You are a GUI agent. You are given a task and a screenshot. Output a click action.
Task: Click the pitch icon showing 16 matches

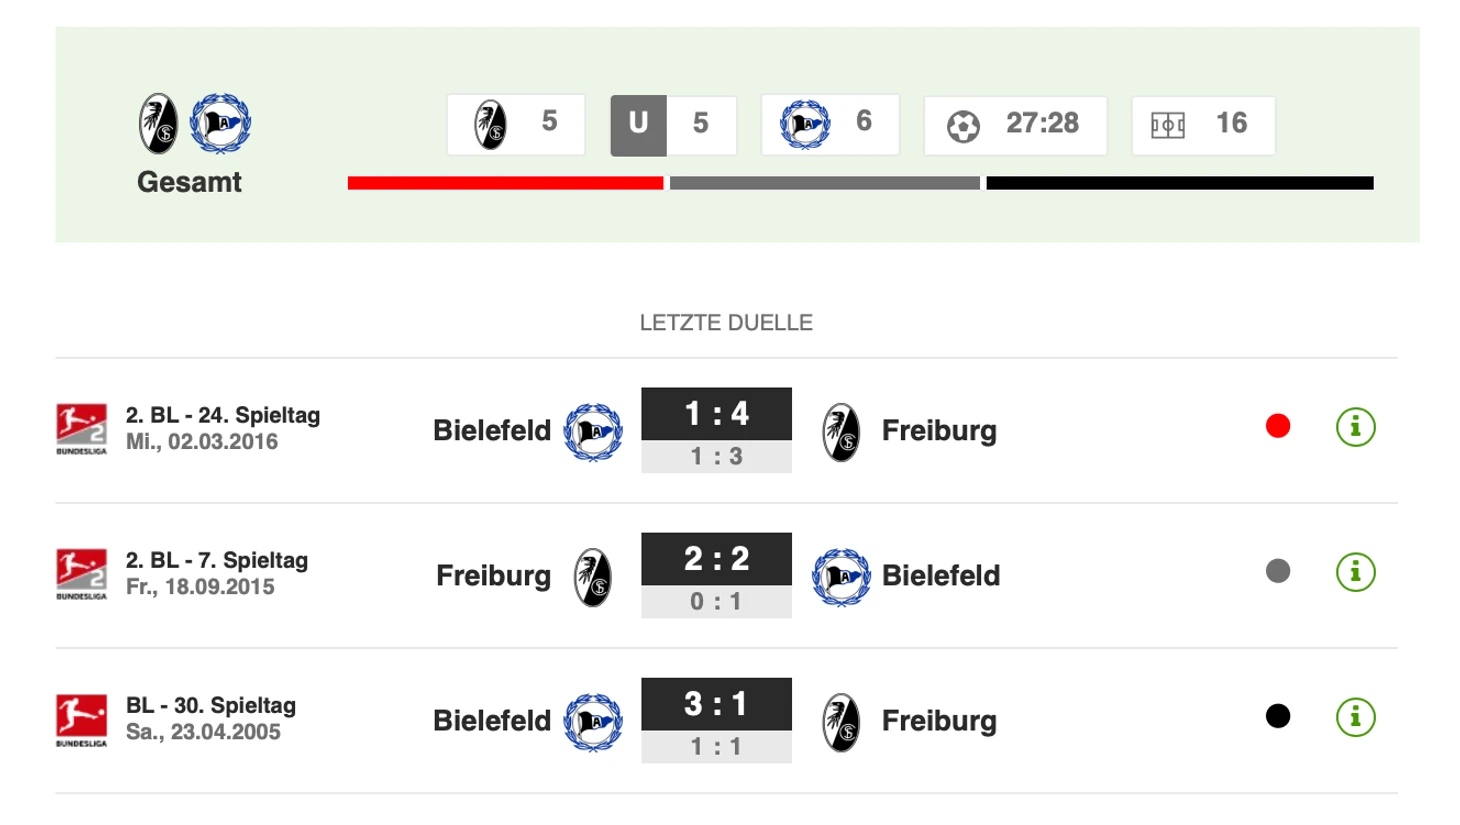pyautogui.click(x=1167, y=126)
